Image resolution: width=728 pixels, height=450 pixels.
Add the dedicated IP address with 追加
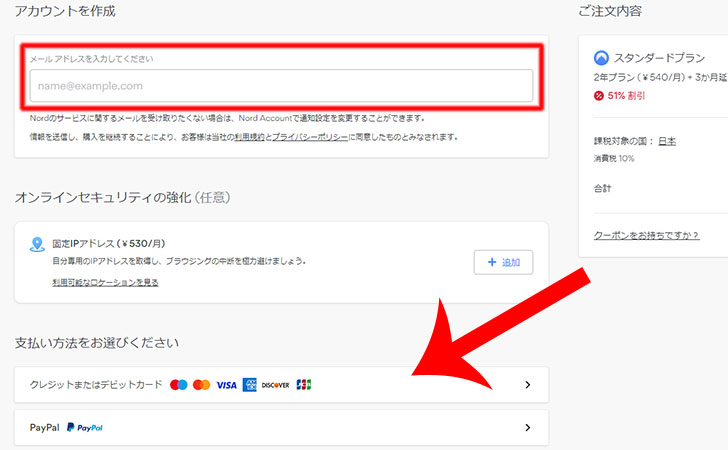point(503,262)
